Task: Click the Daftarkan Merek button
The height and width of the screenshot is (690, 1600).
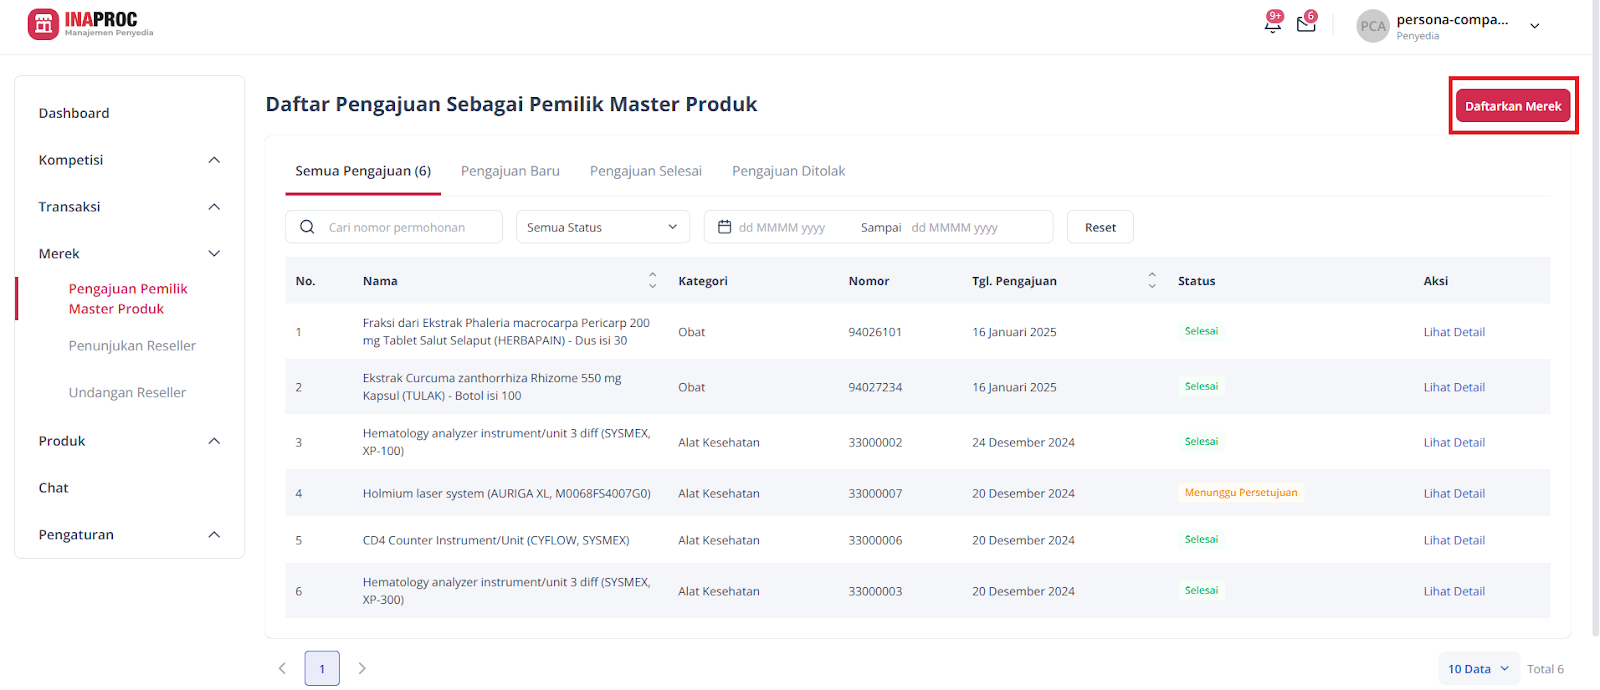Action: tap(1513, 106)
